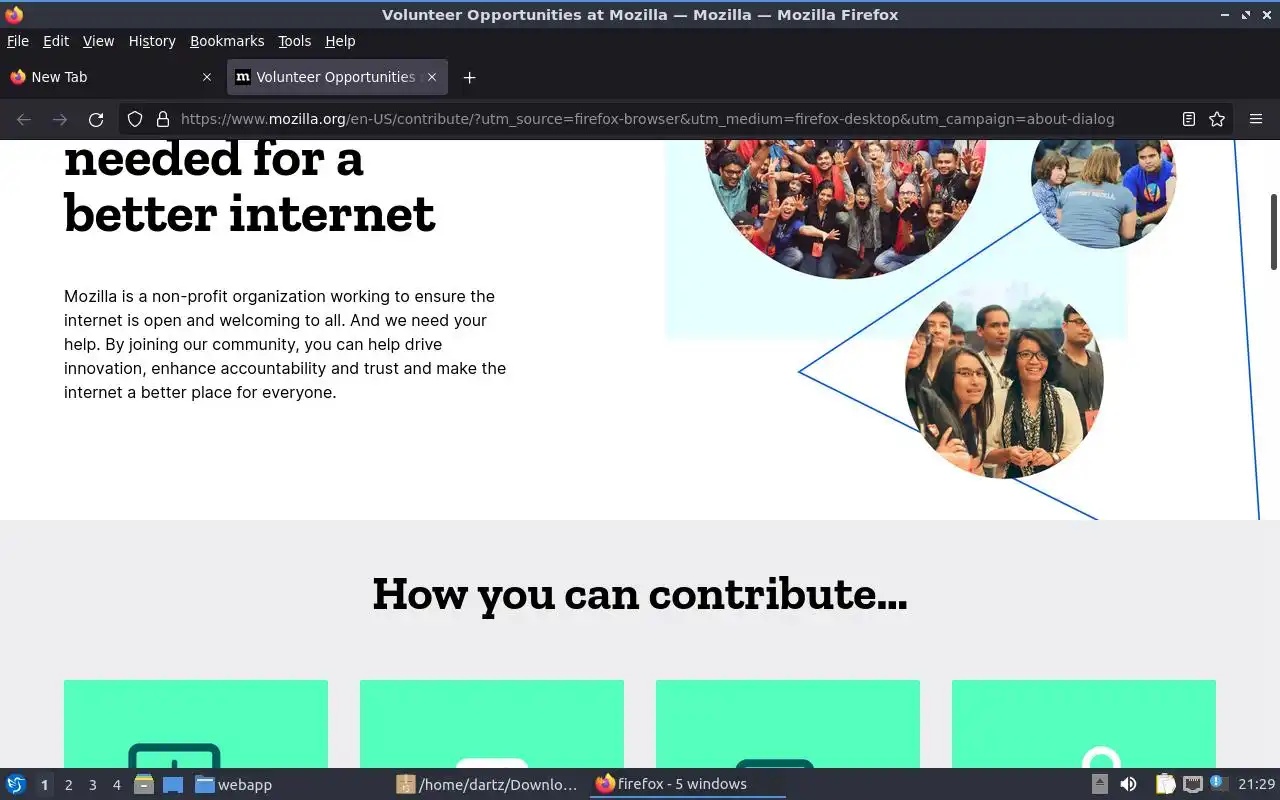1280x800 pixels.
Task: Close the Firefox window
Action: [x=1266, y=15]
